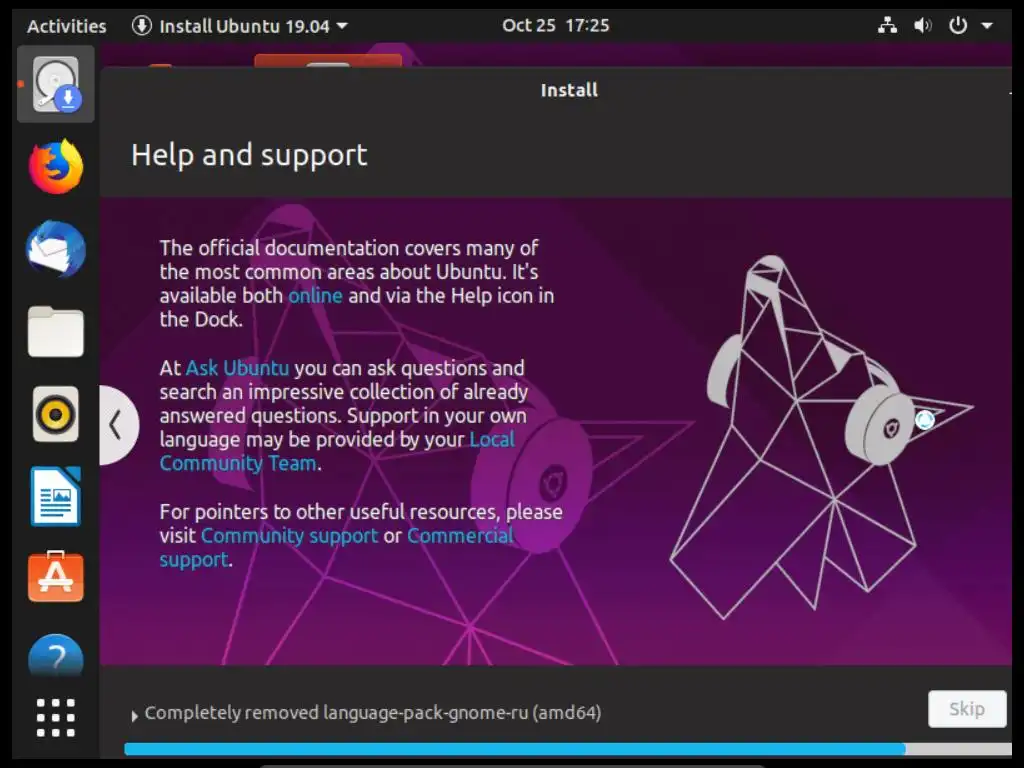Click status text Completely removed language-pack-gnome-ru
1024x768 pixels.
[x=372, y=712]
